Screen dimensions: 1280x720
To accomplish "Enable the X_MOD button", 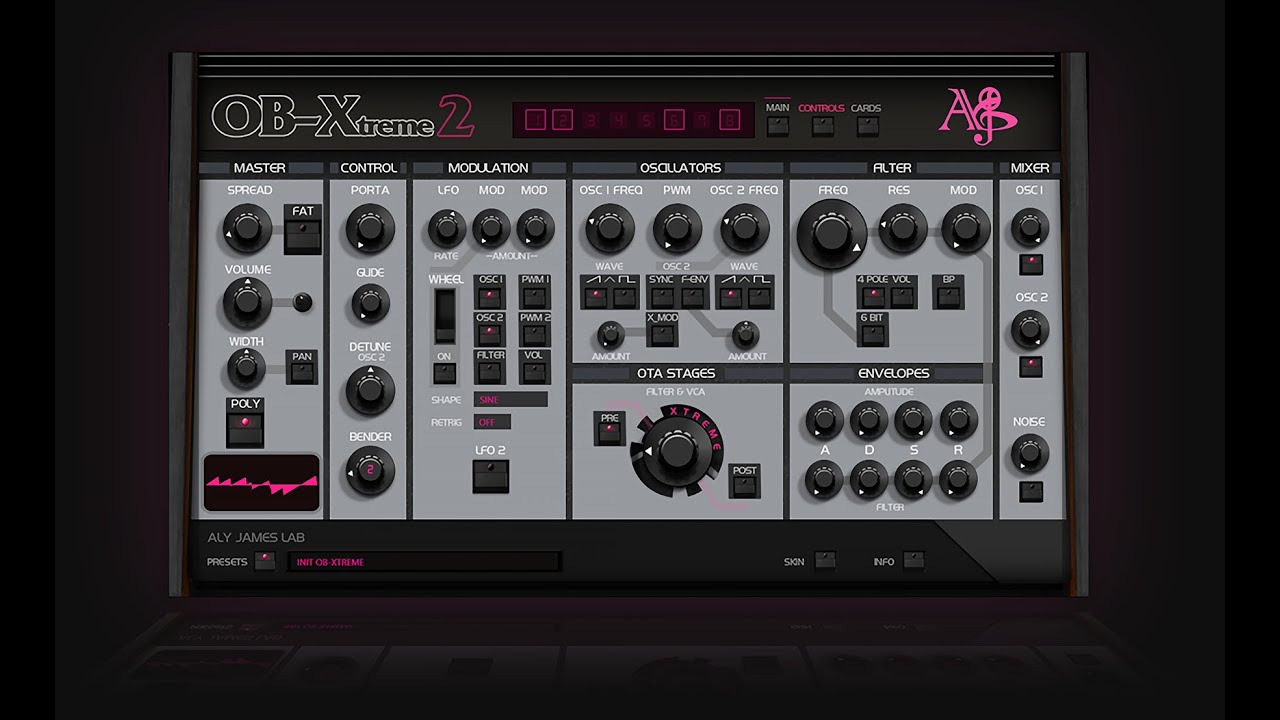I will [x=661, y=335].
